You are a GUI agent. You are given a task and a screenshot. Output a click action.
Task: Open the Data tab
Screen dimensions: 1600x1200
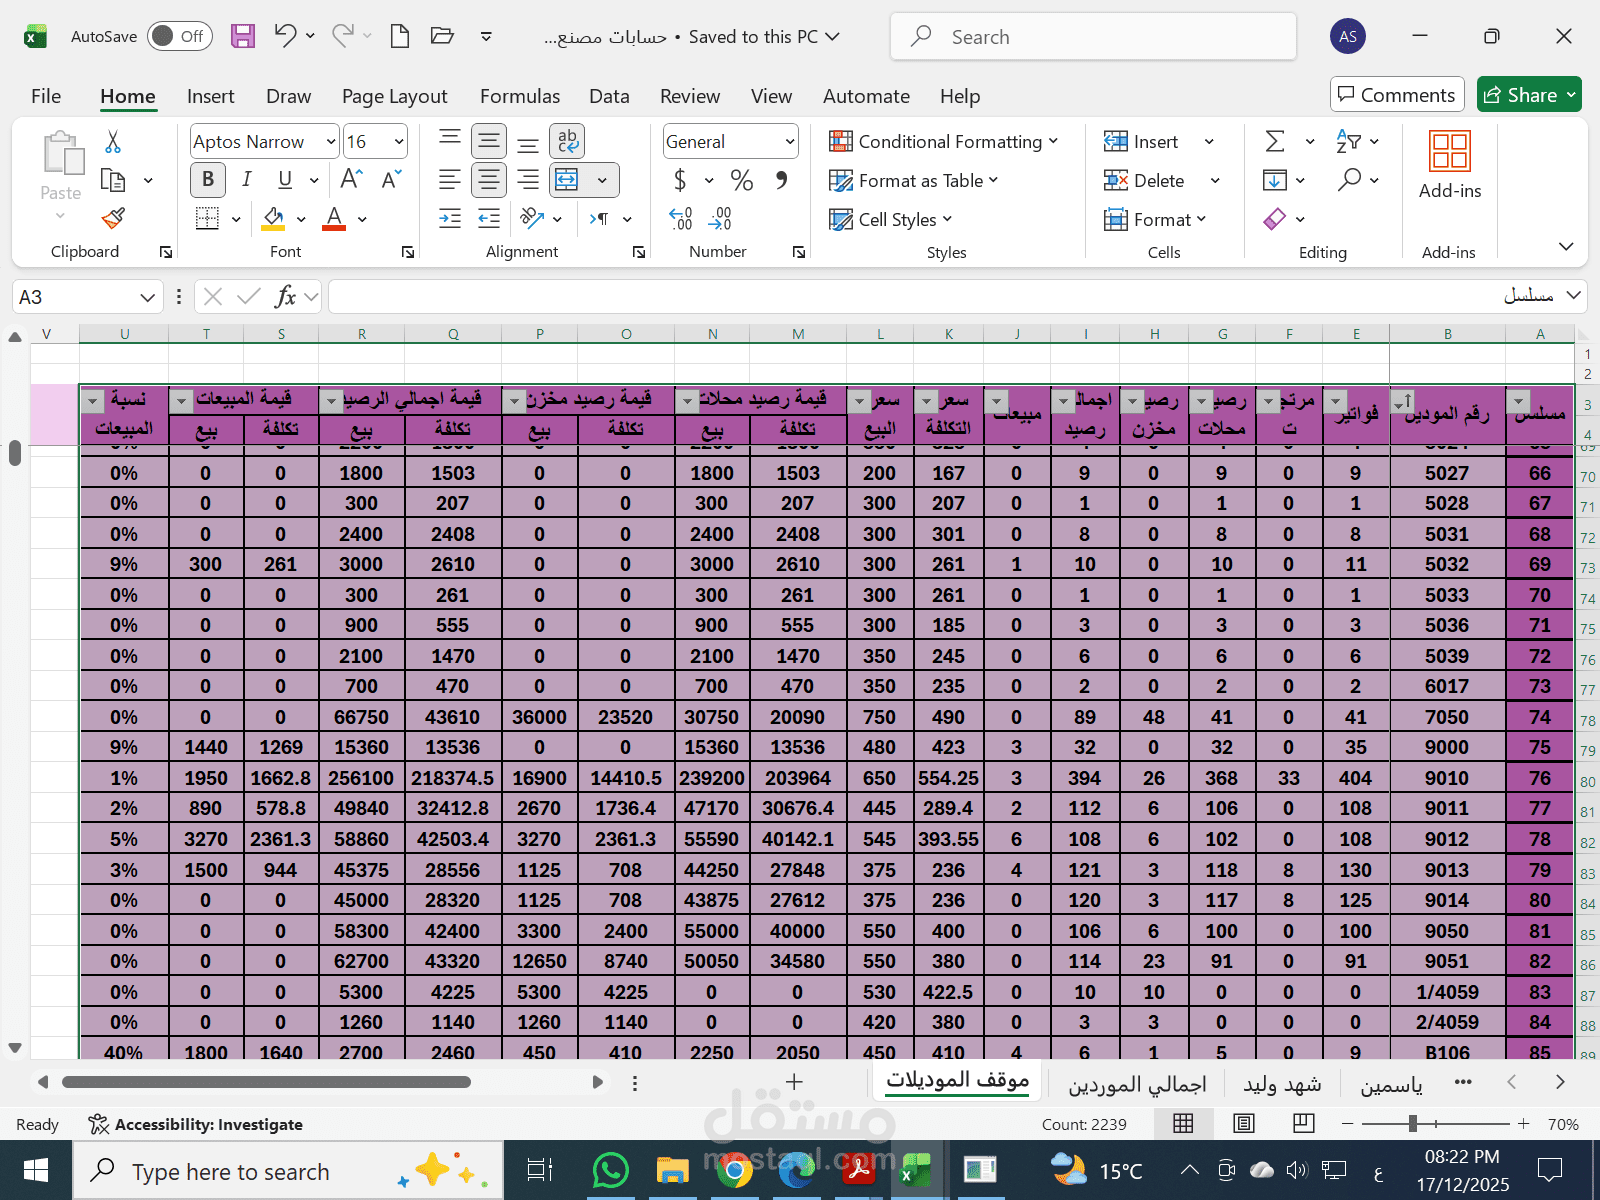point(609,96)
